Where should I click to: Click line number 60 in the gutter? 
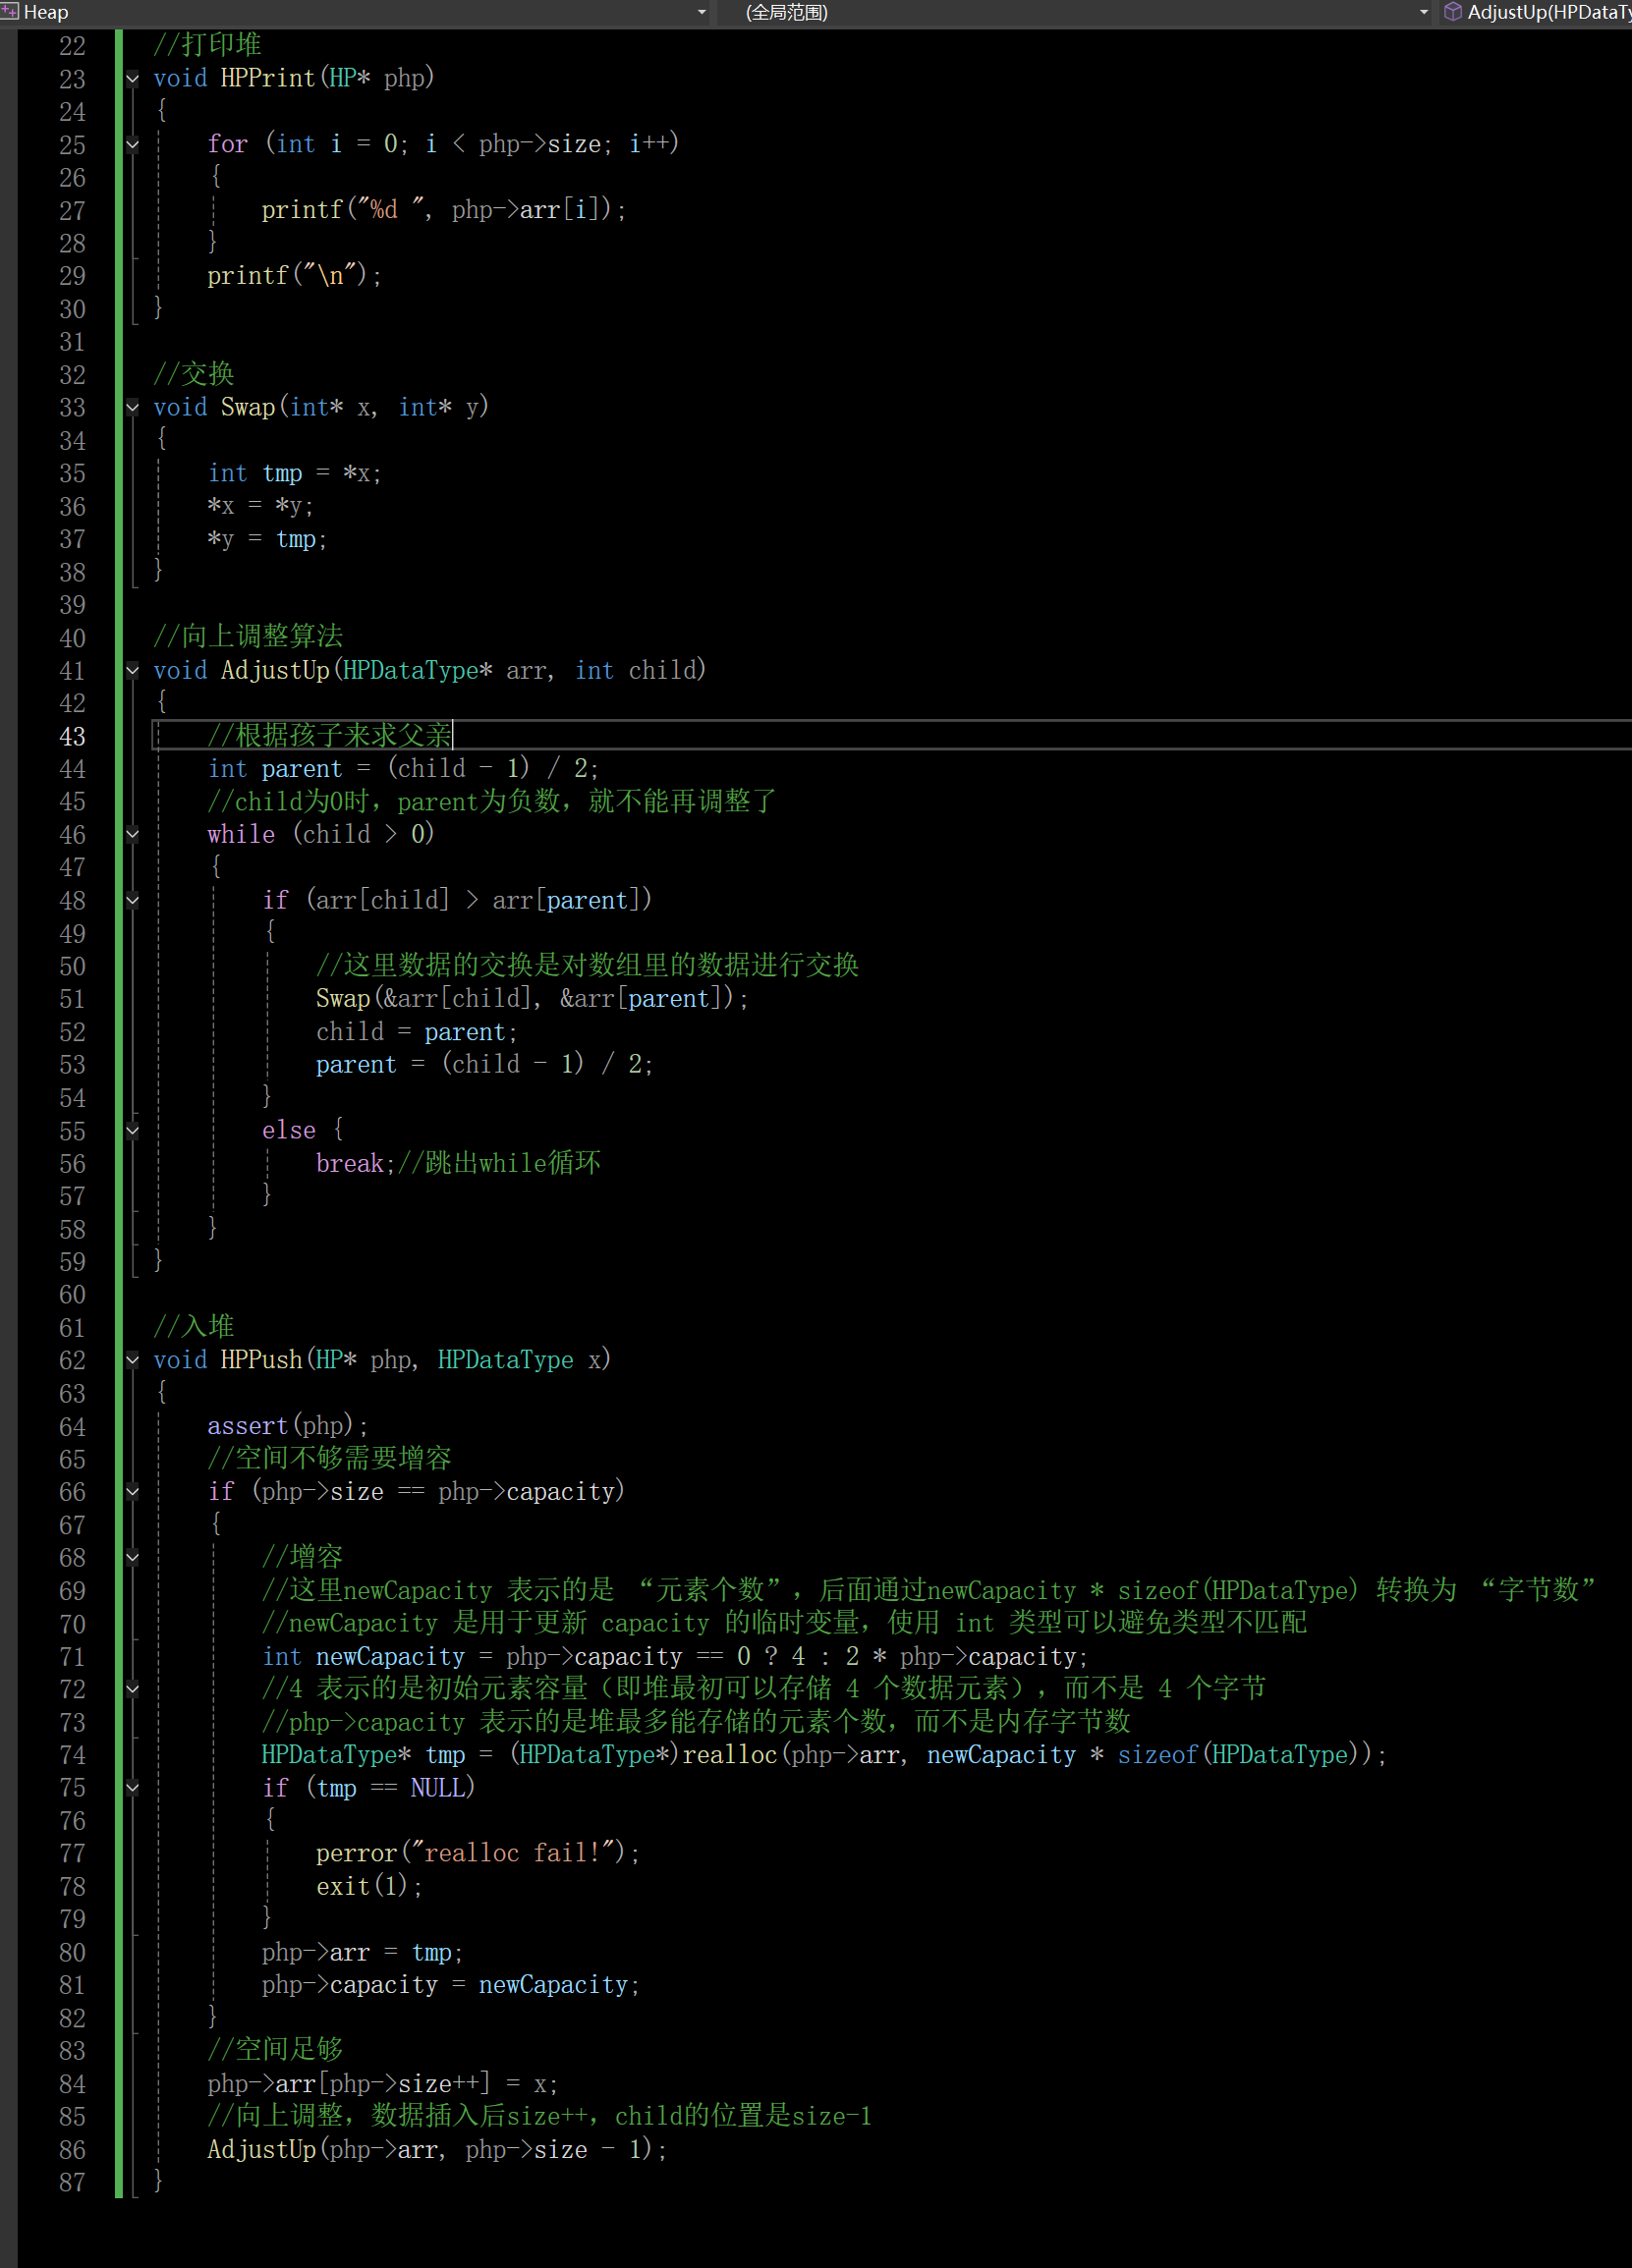click(72, 1294)
